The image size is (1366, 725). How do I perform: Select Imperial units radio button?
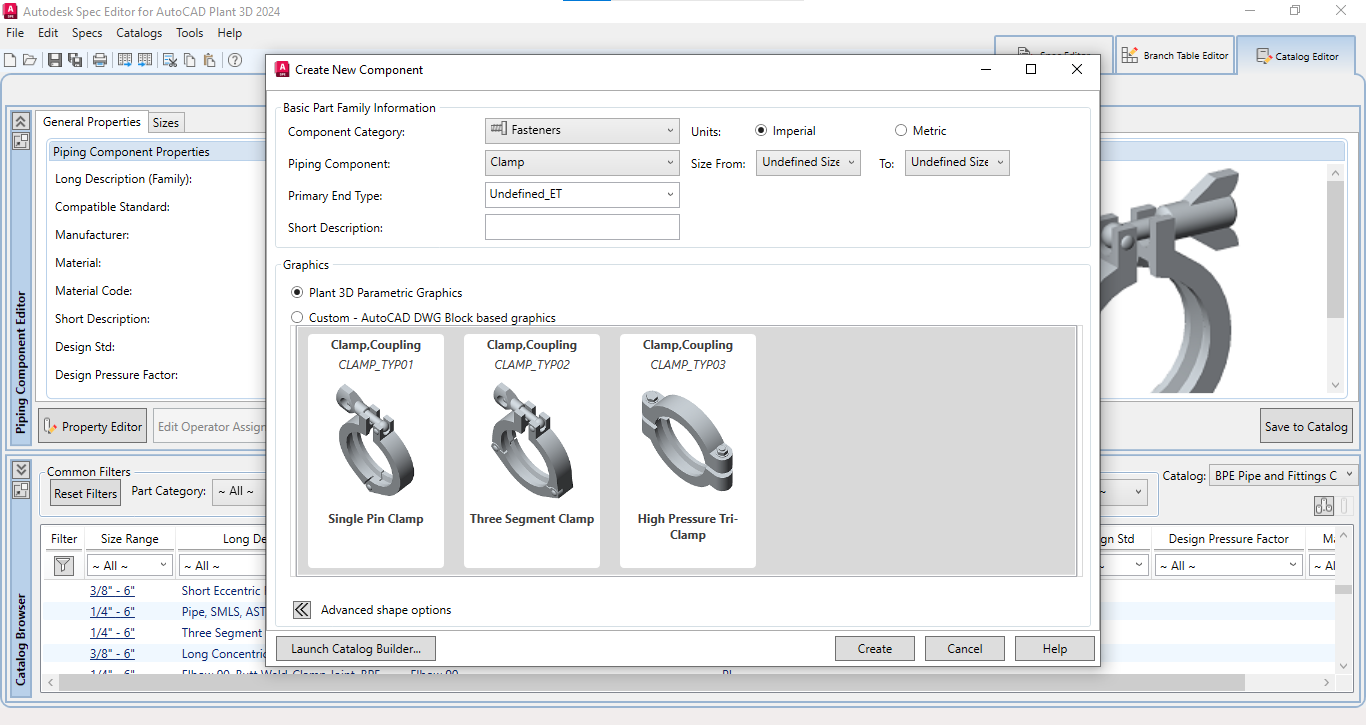coord(761,131)
